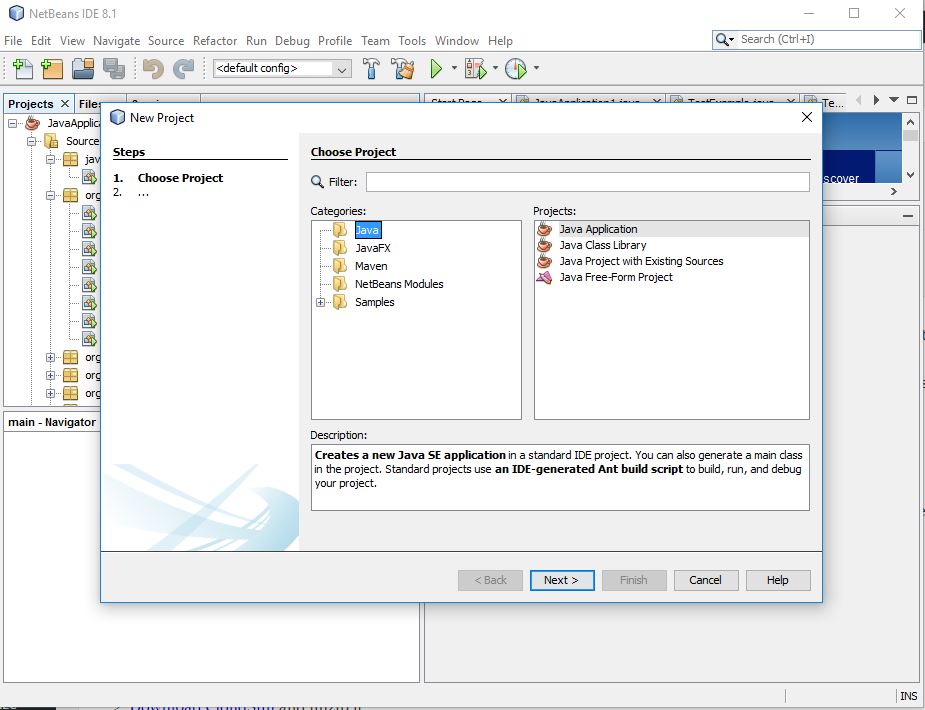Collapse the JavaApplication project node
Screen dimensions: 925x710
click(12, 123)
